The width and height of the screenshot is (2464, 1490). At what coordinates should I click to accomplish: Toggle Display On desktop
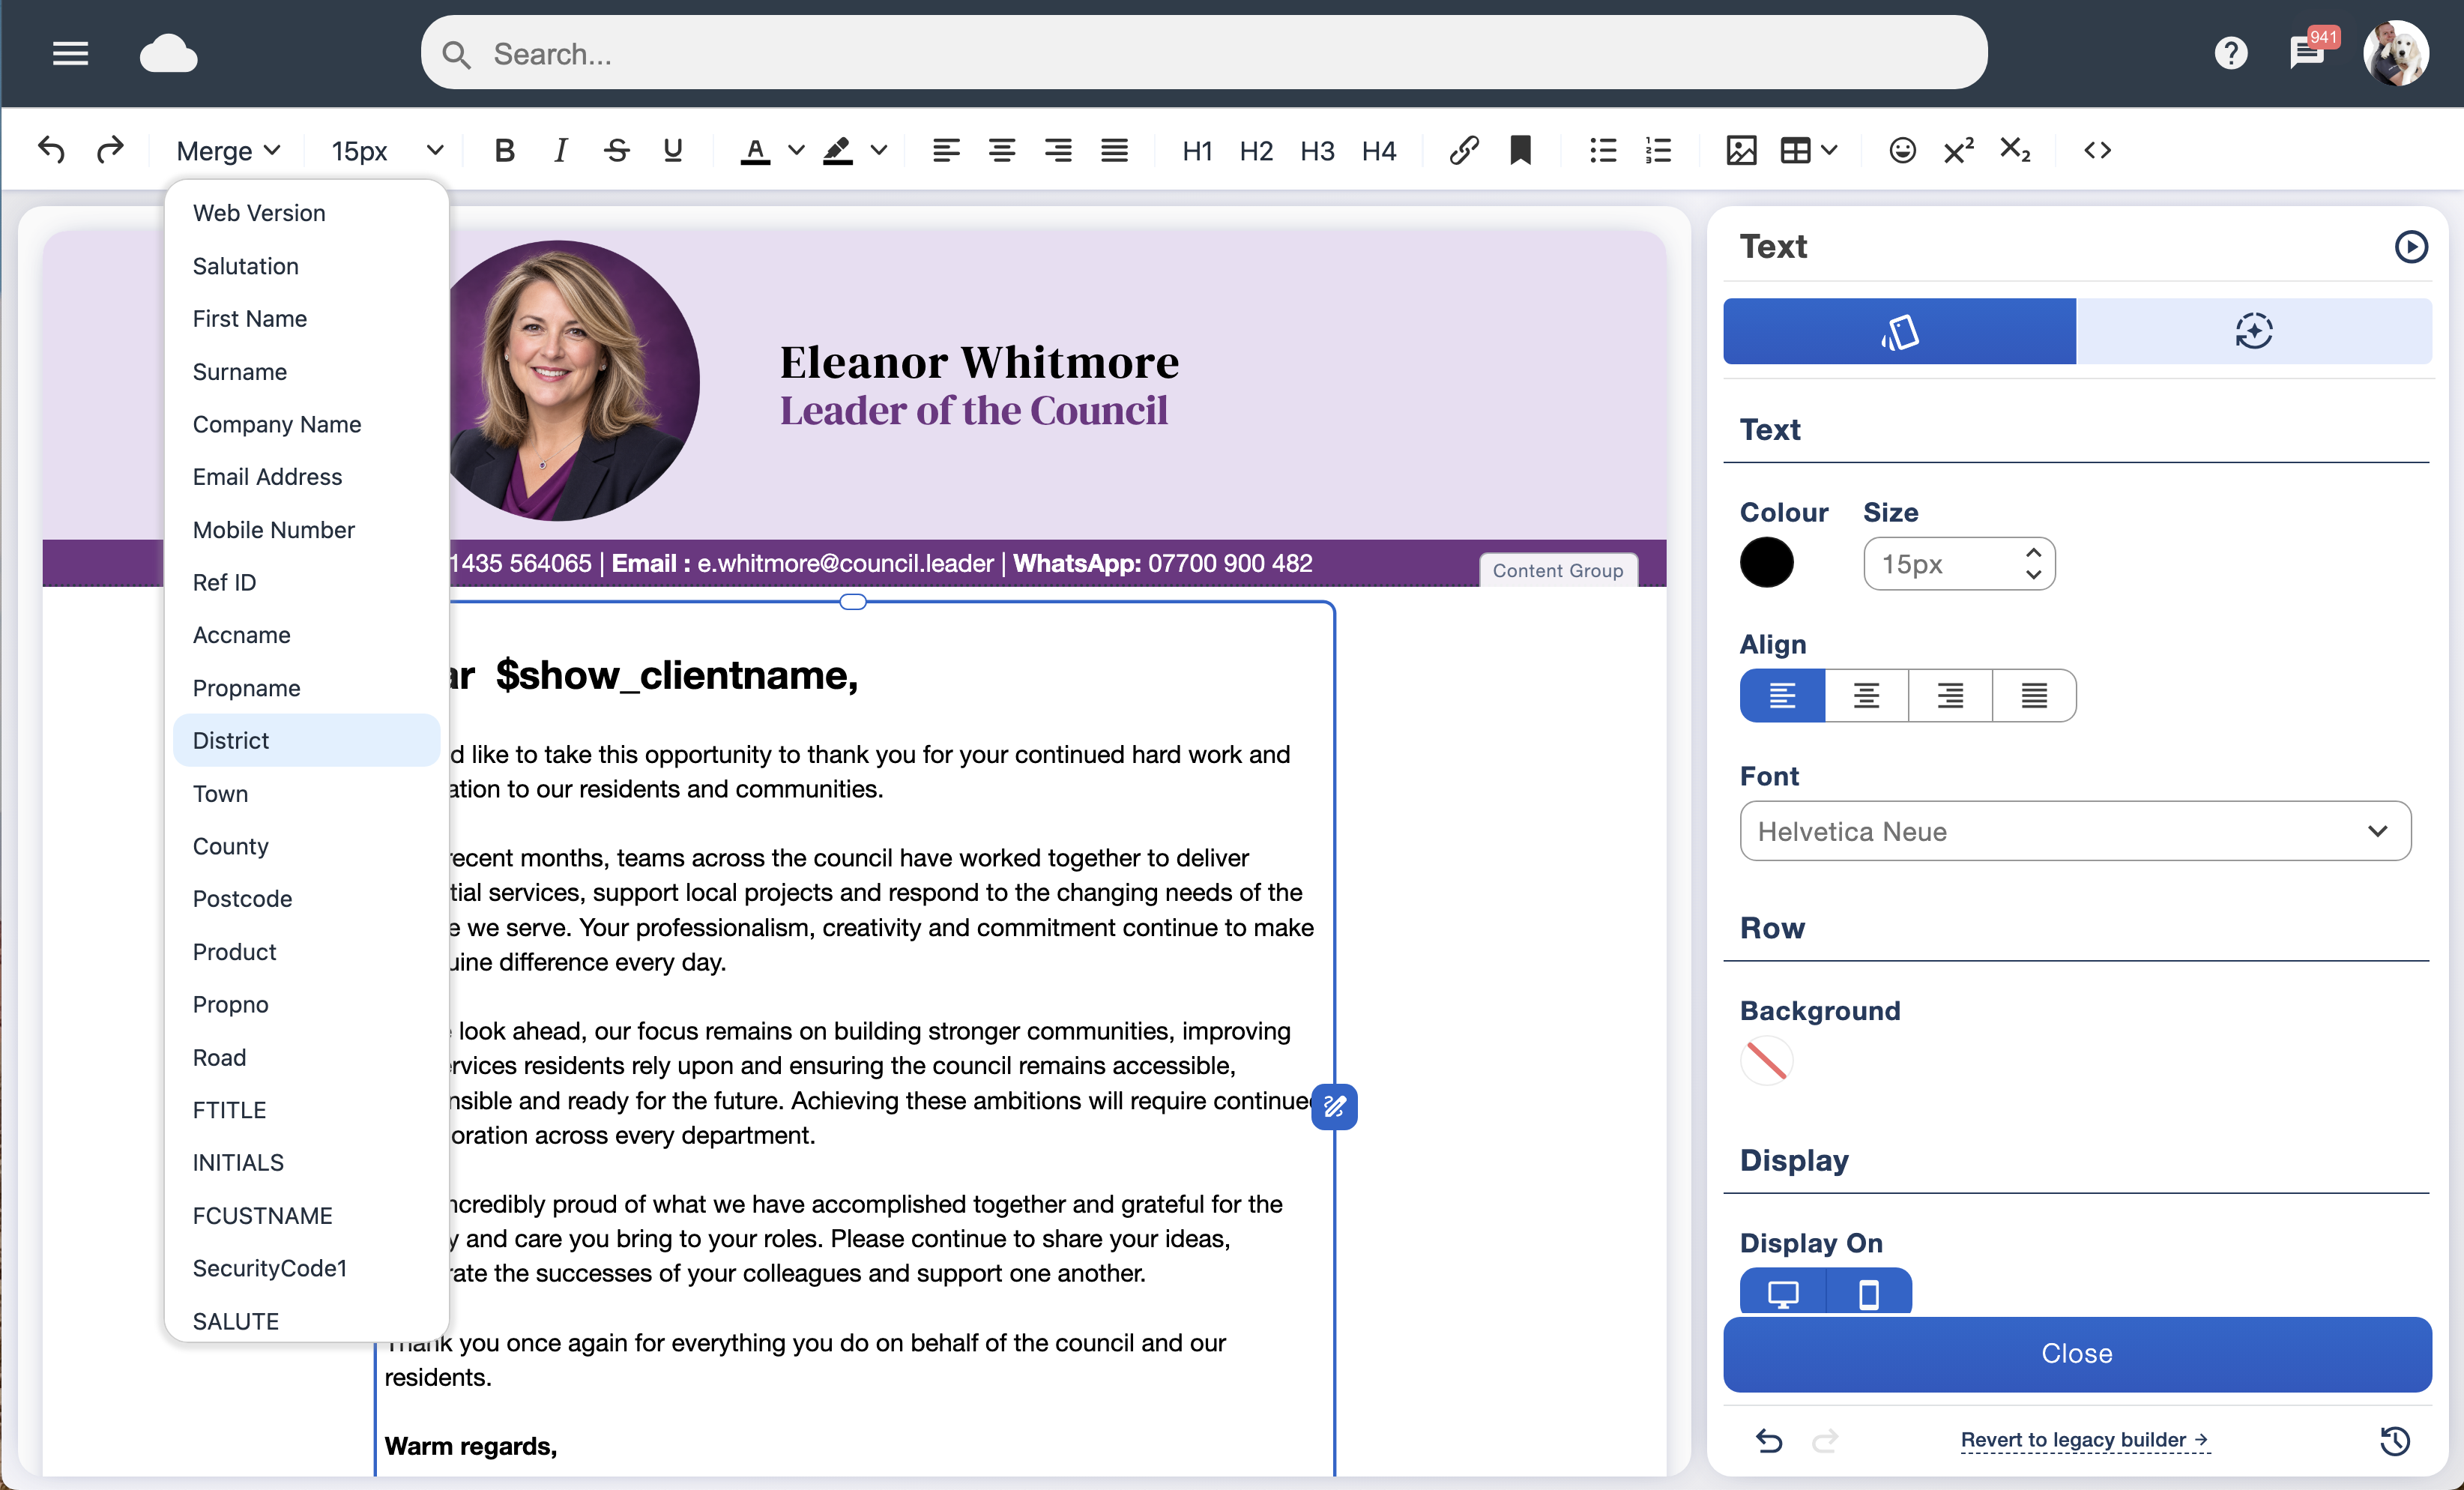[x=1783, y=1294]
